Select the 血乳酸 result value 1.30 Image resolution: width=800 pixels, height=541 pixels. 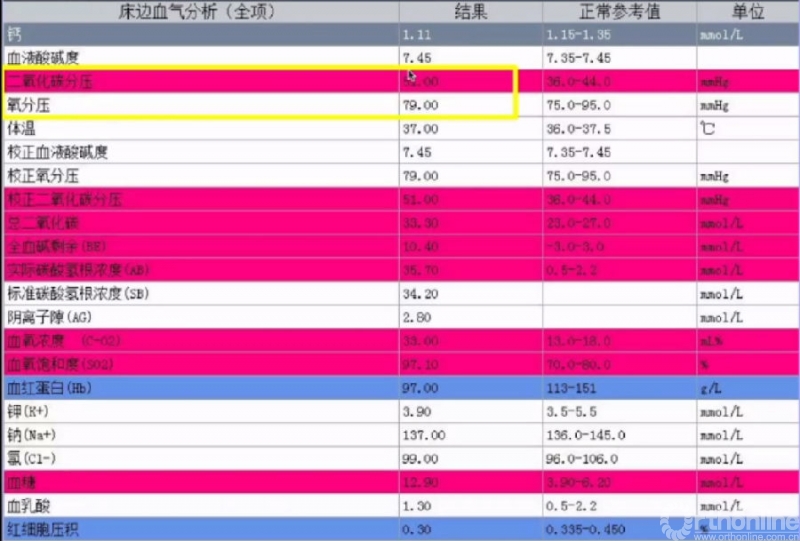pos(416,506)
